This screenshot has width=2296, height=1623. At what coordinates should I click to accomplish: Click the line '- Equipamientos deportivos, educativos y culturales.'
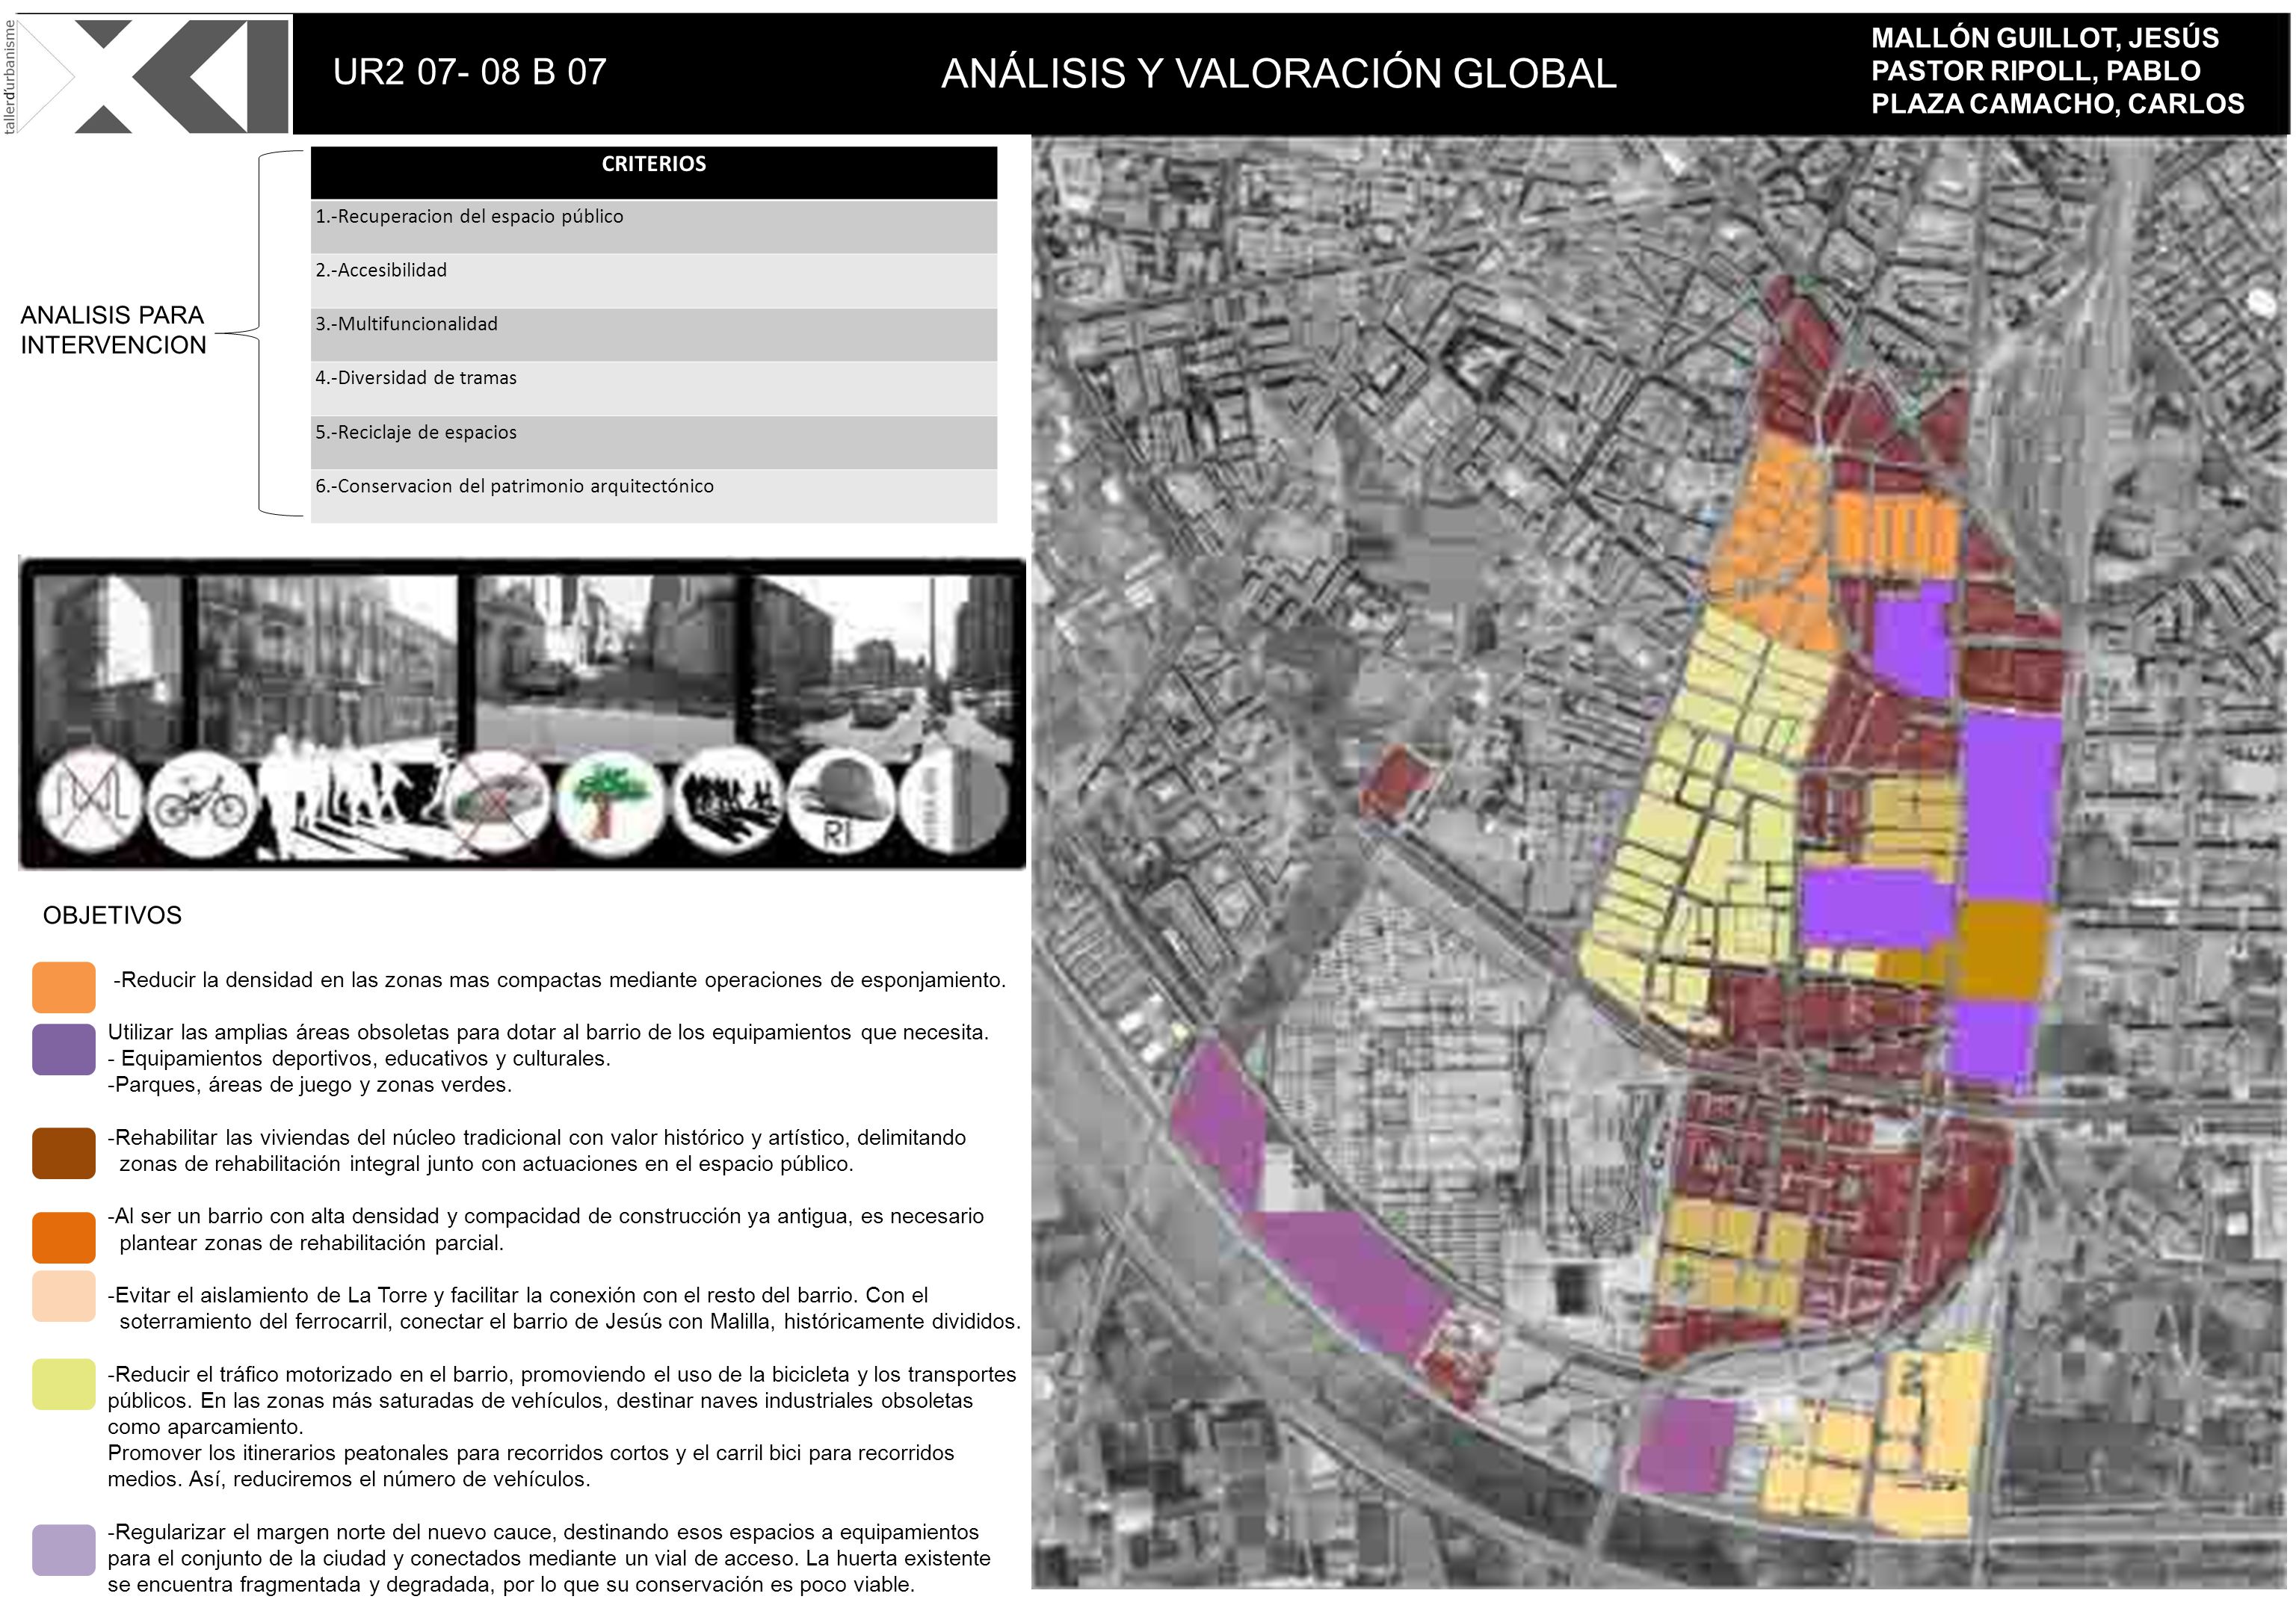(359, 1059)
